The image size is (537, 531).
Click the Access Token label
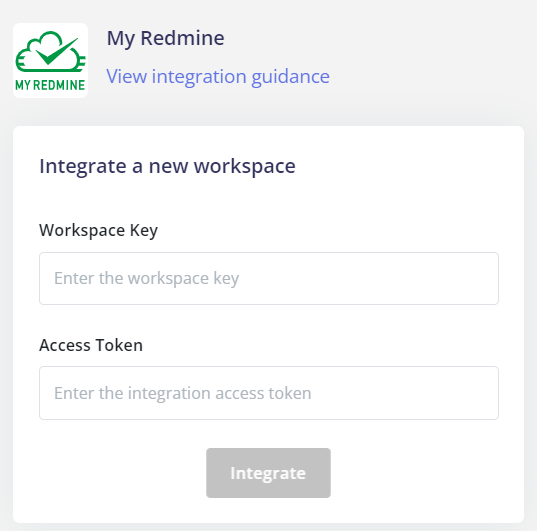click(x=91, y=345)
